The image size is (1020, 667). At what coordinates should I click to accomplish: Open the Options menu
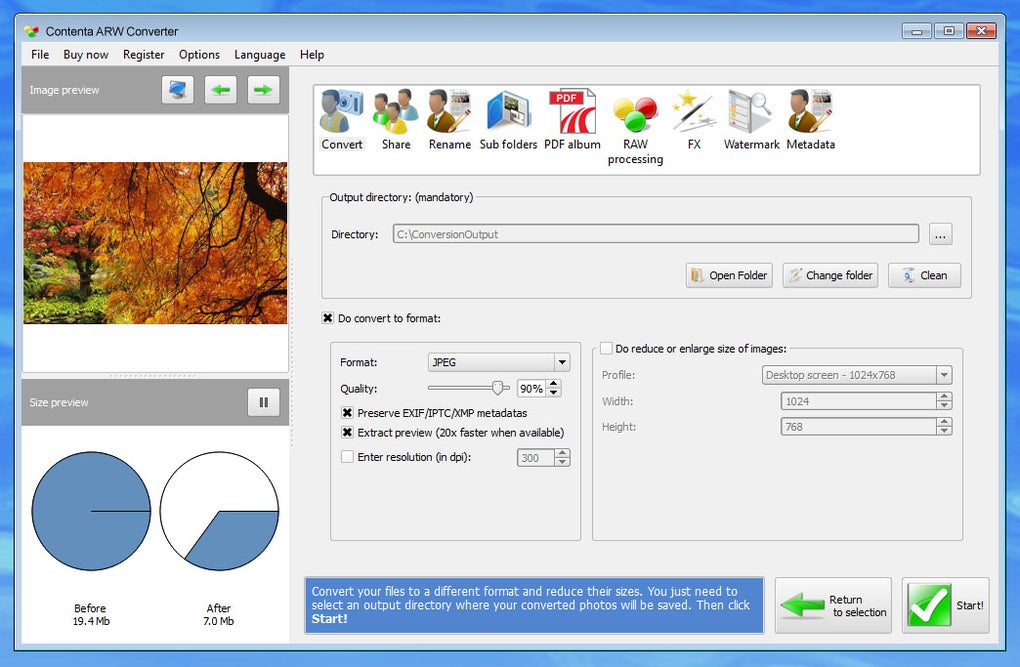(199, 55)
